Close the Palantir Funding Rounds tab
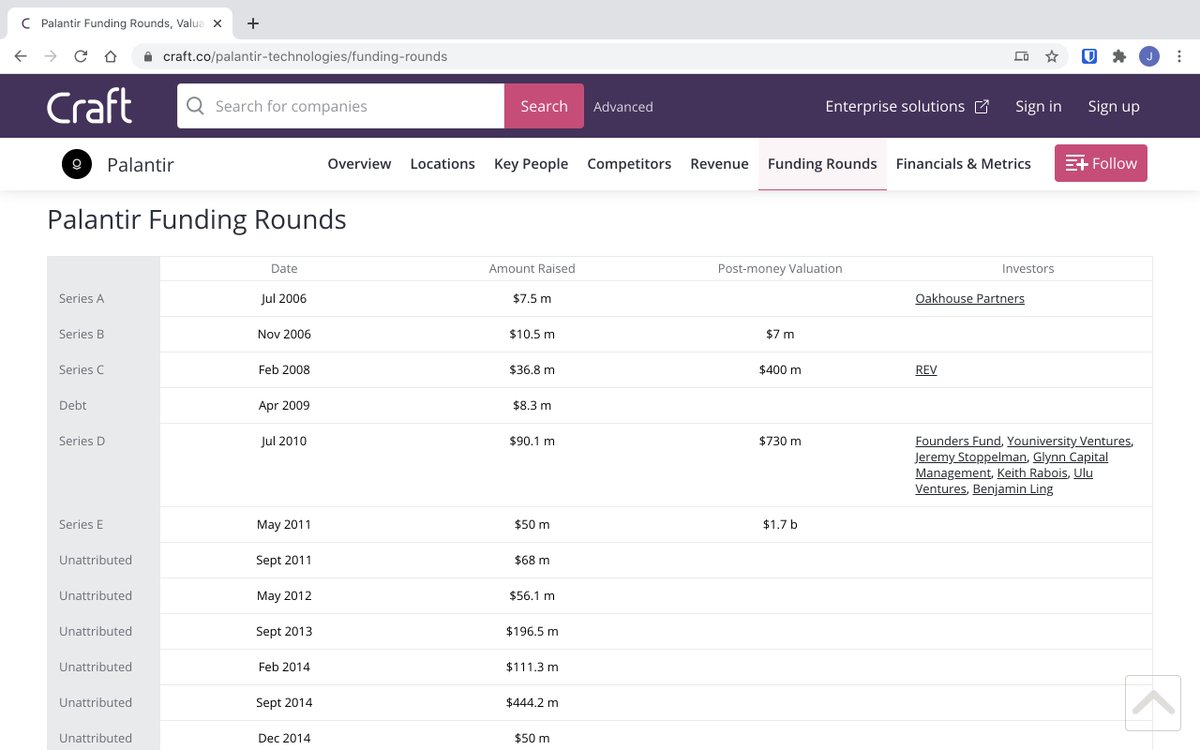 tap(217, 23)
